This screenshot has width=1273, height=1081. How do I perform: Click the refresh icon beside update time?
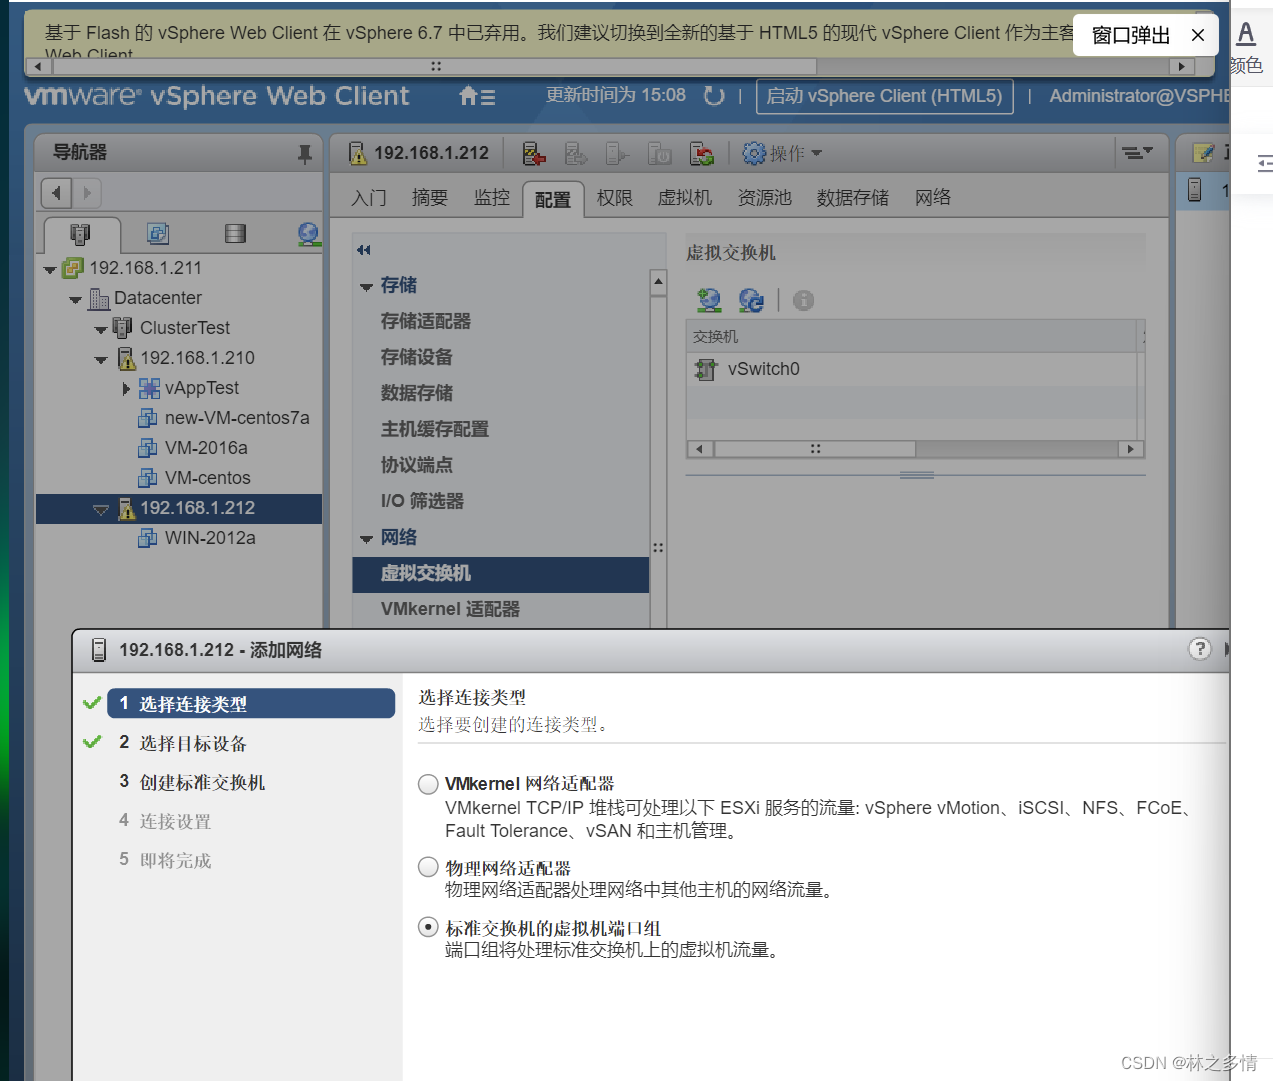(714, 96)
